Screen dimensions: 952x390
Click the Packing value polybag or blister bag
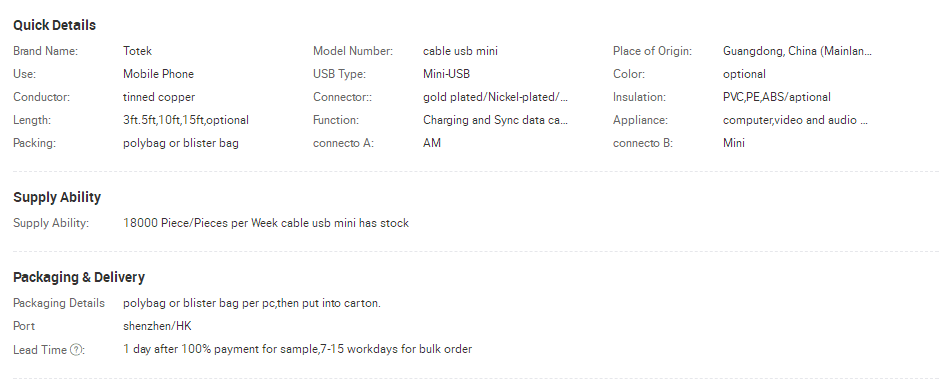click(181, 143)
